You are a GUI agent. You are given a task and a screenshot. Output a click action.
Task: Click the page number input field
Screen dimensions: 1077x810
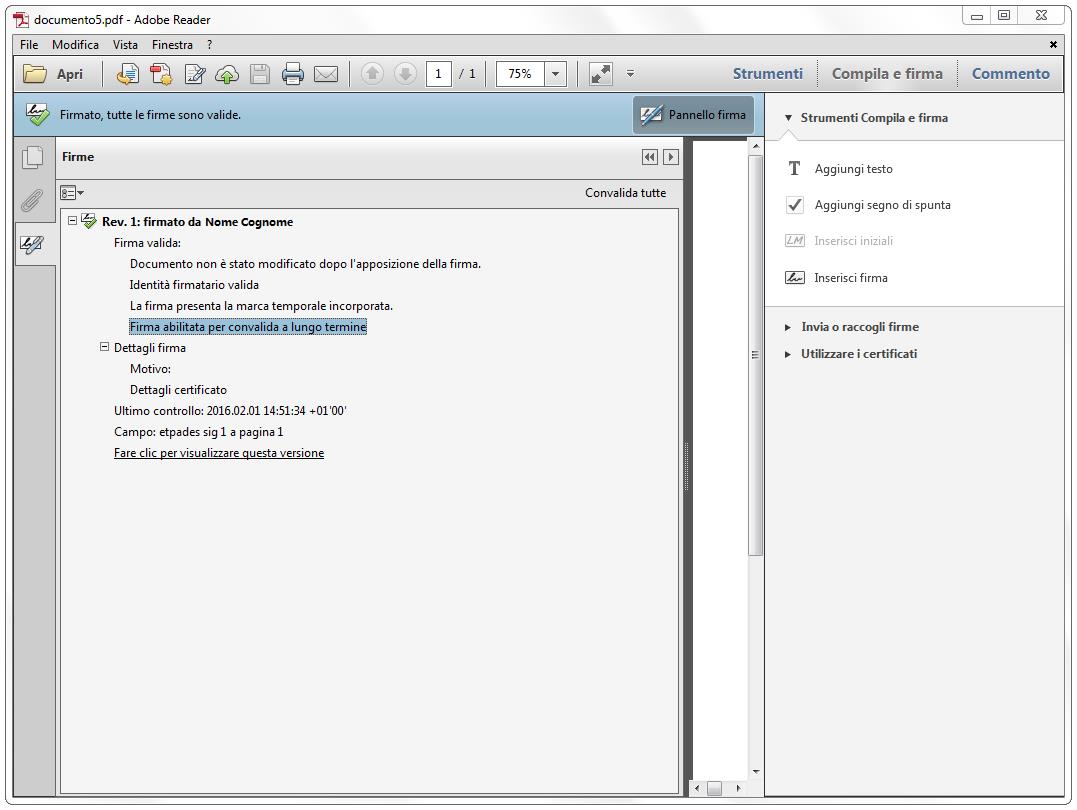(438, 74)
